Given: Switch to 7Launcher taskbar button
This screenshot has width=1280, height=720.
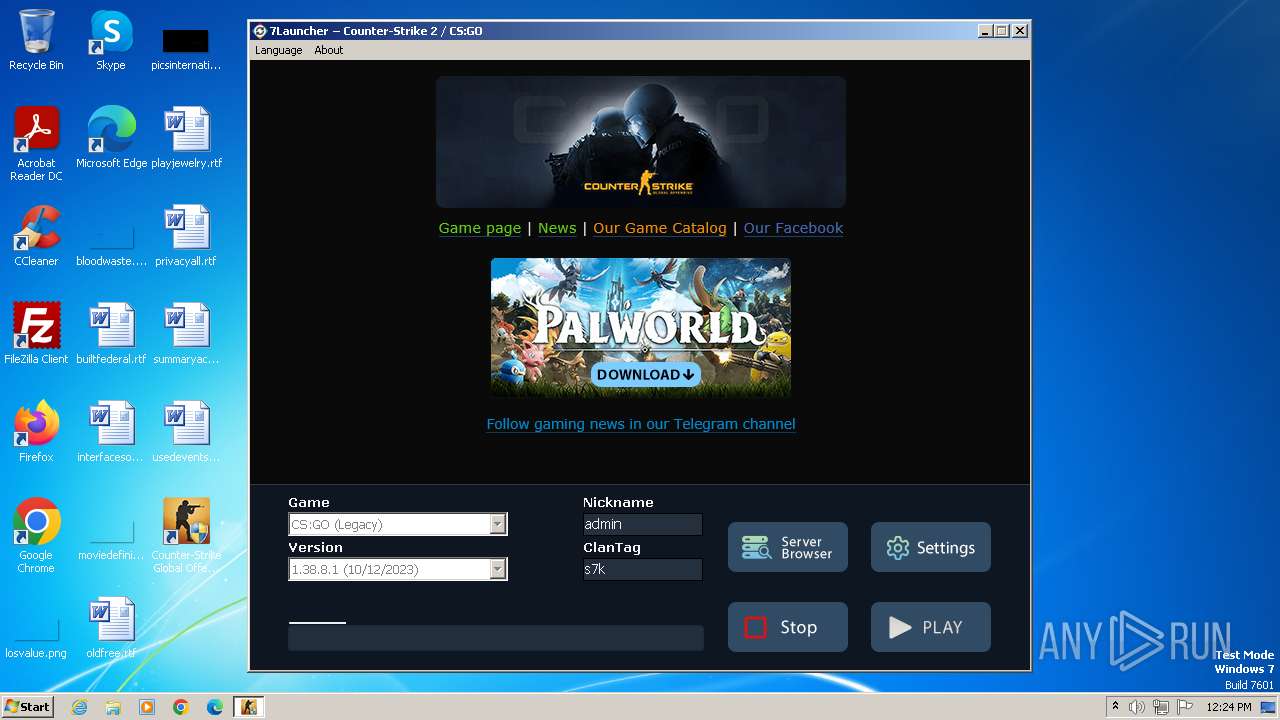Looking at the screenshot, I should (x=248, y=707).
